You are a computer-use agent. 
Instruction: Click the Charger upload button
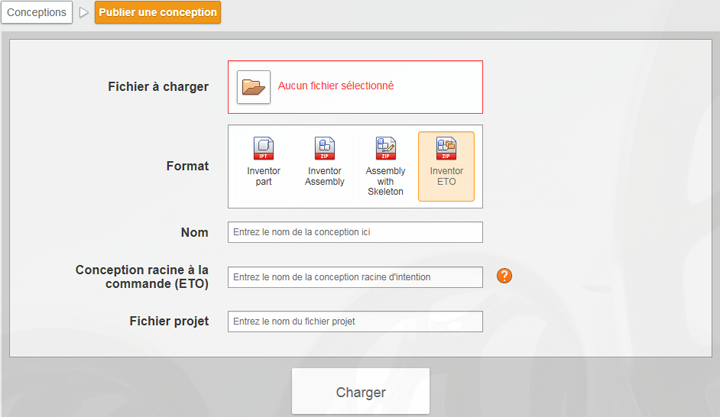(x=361, y=392)
